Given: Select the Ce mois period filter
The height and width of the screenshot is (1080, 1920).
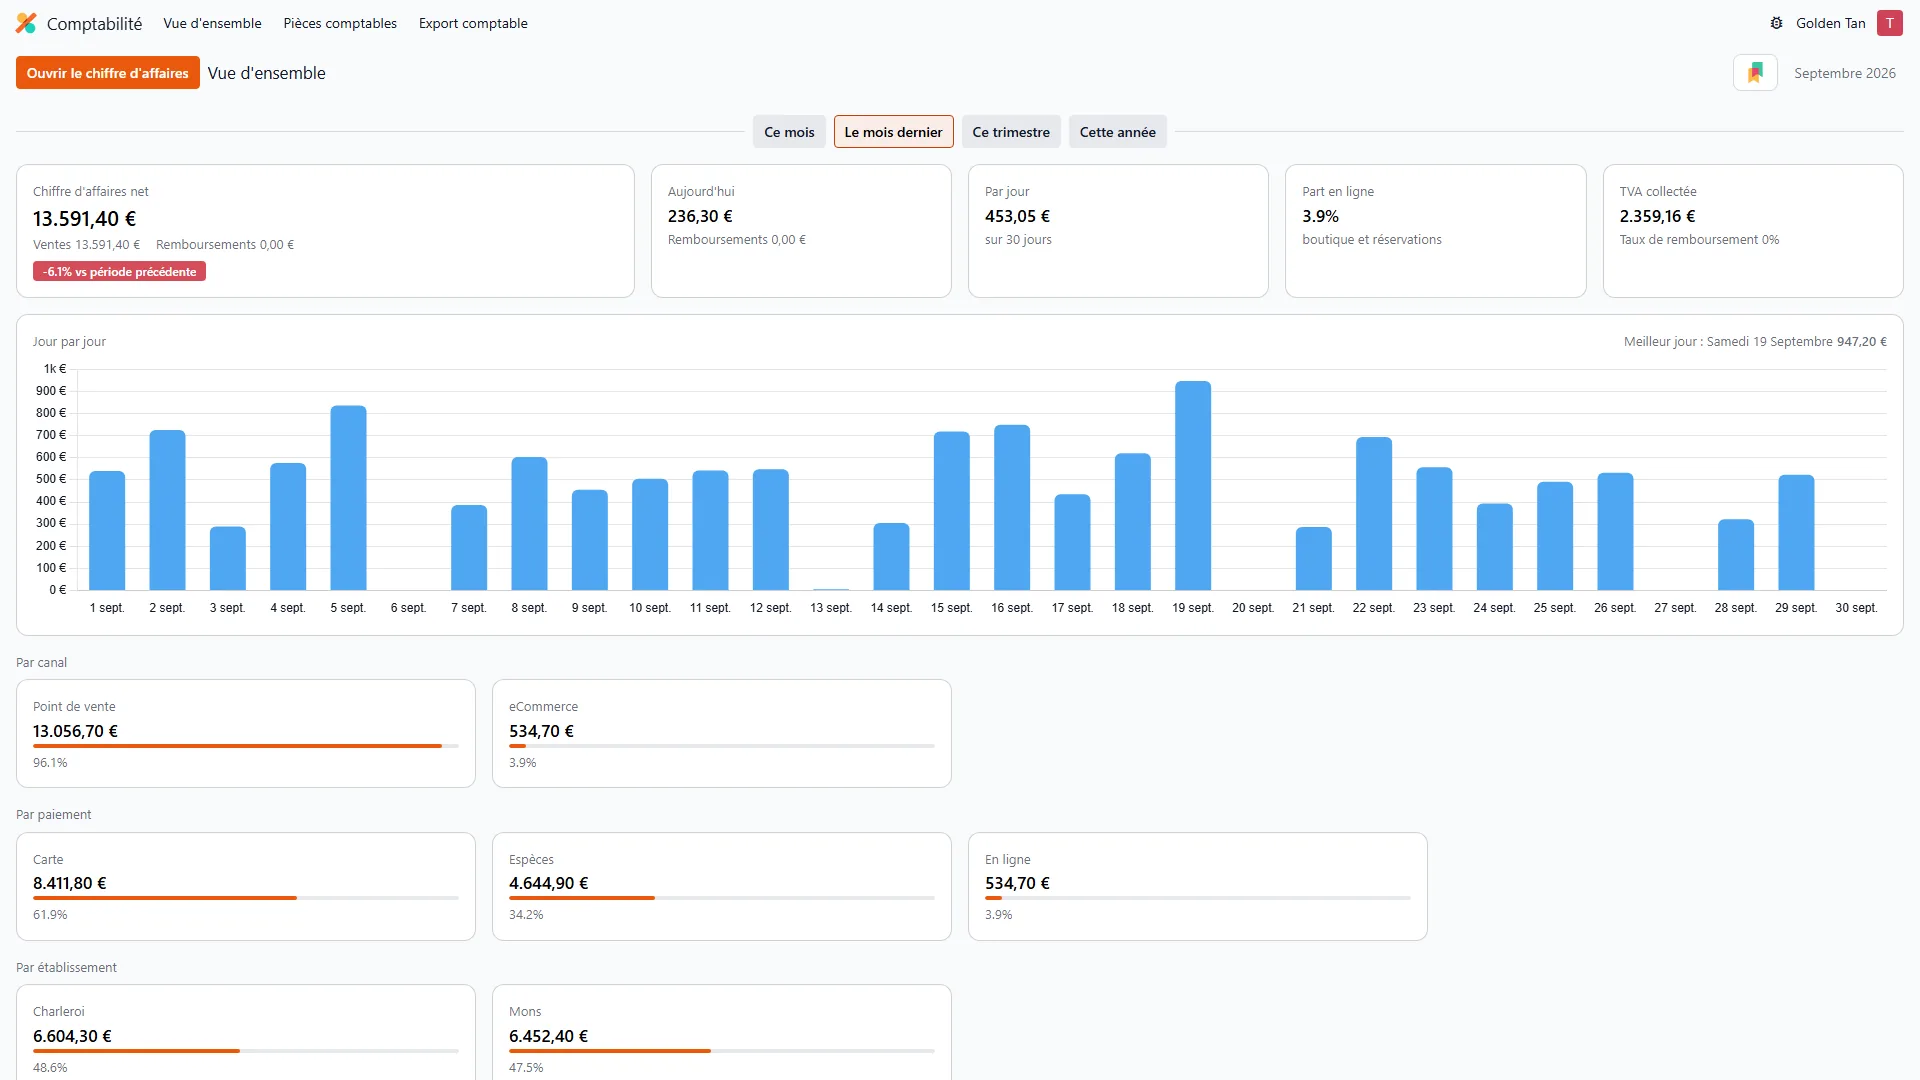Looking at the screenshot, I should [789, 132].
